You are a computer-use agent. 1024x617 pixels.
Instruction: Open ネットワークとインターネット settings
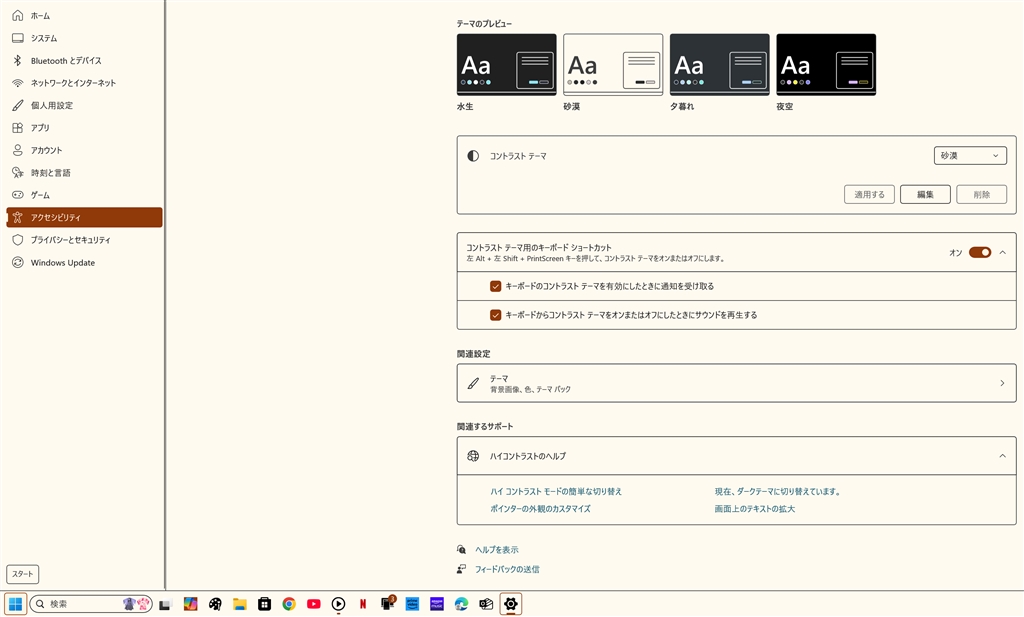click(72, 83)
